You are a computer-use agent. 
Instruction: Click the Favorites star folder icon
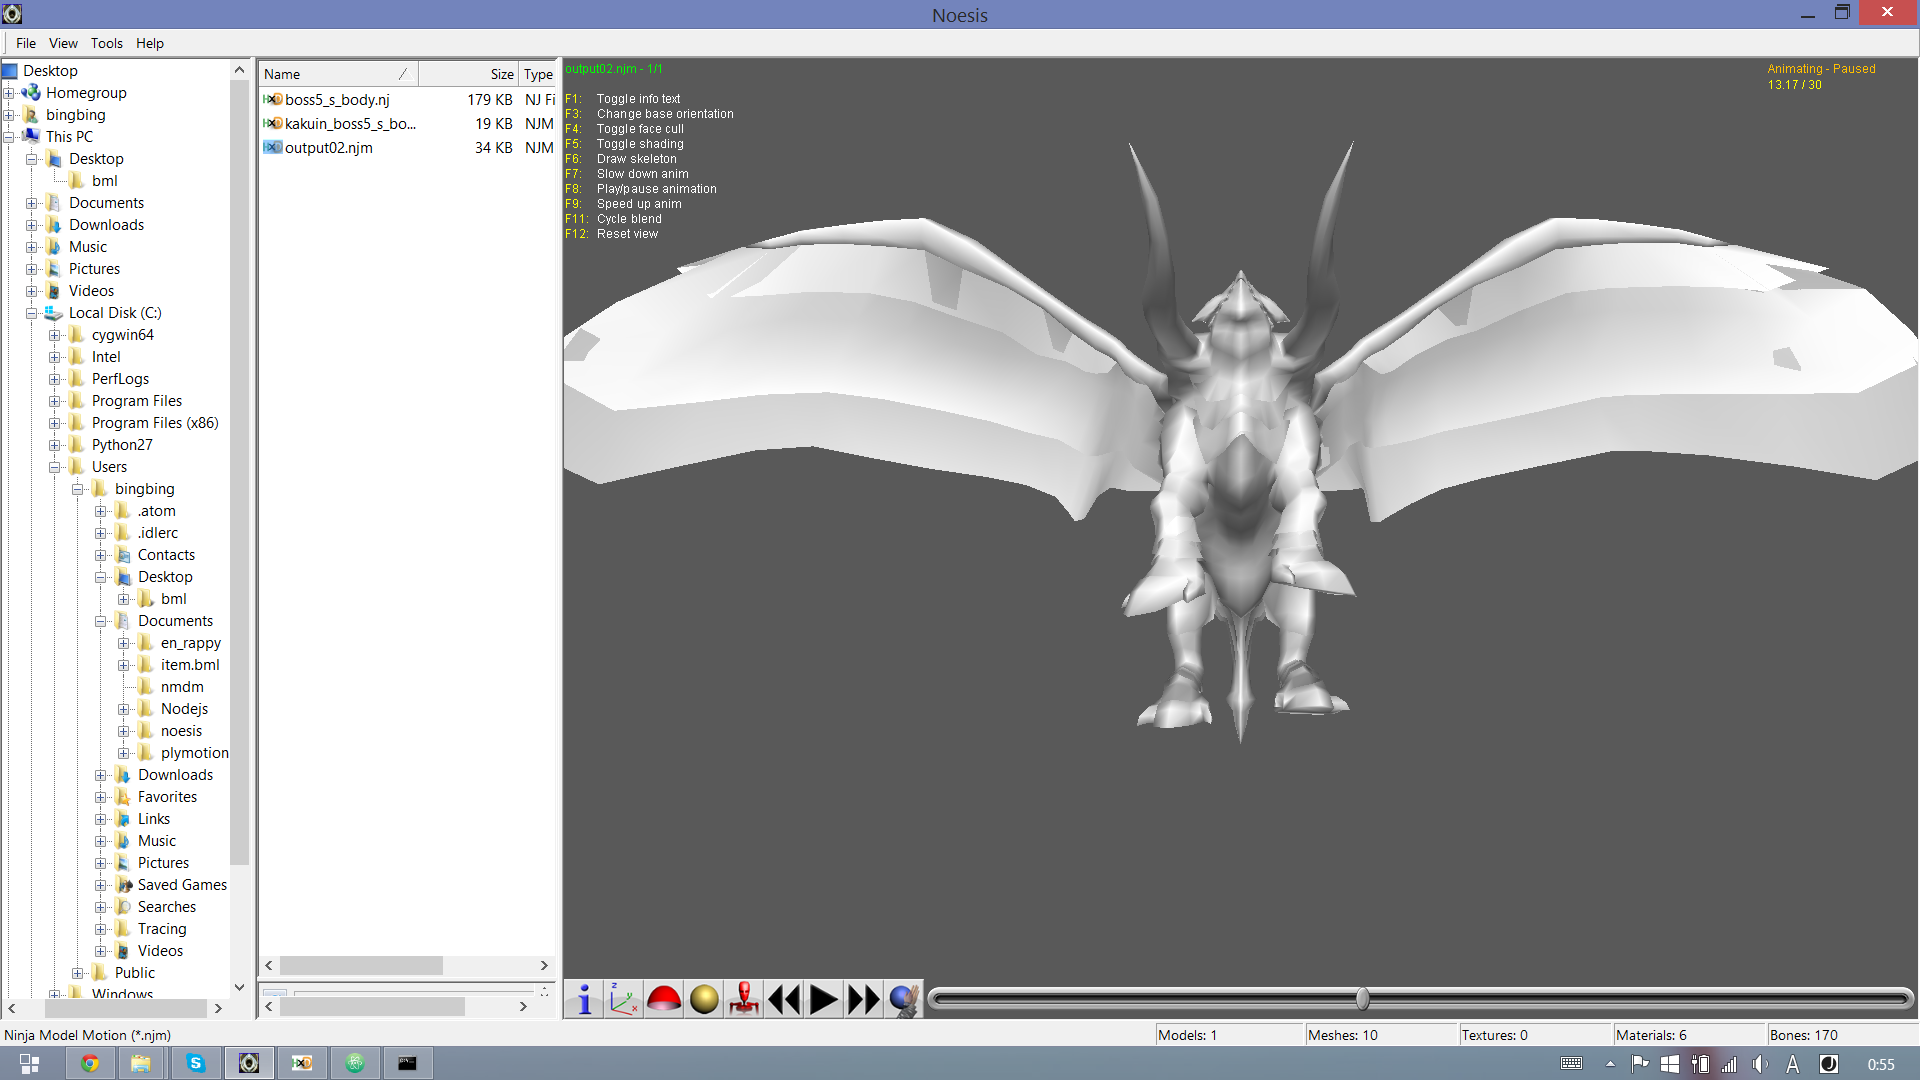tap(123, 797)
